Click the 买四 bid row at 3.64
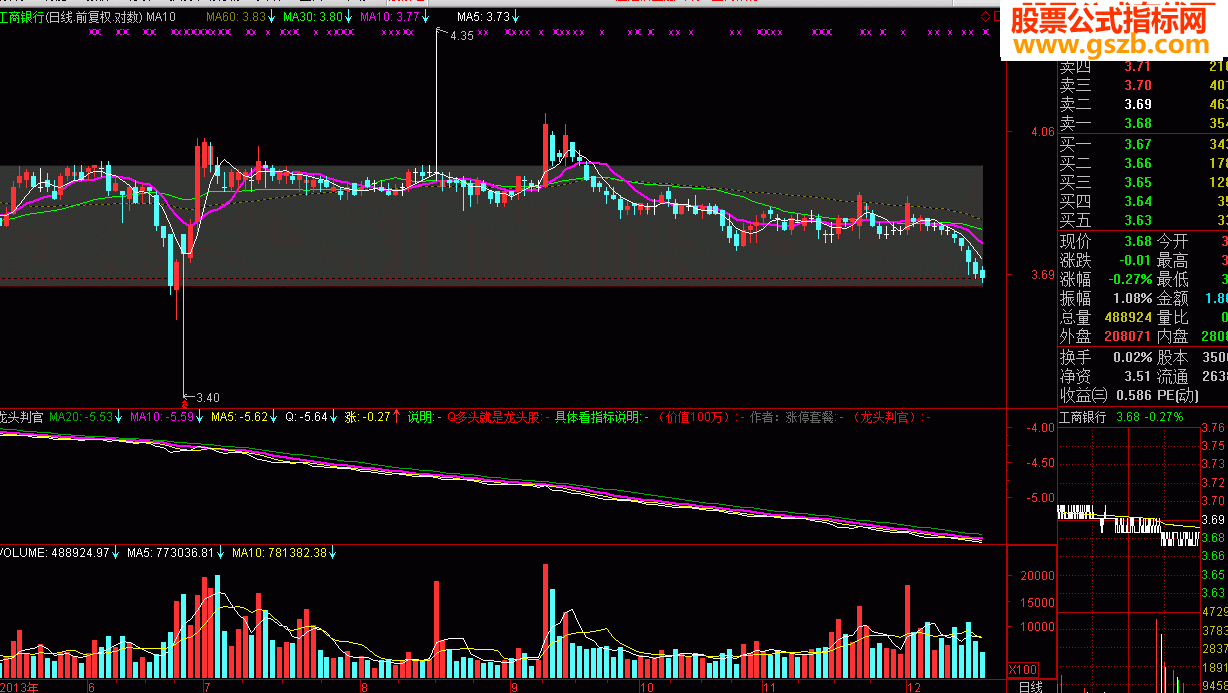This screenshot has width=1228, height=693. (x=1142, y=201)
